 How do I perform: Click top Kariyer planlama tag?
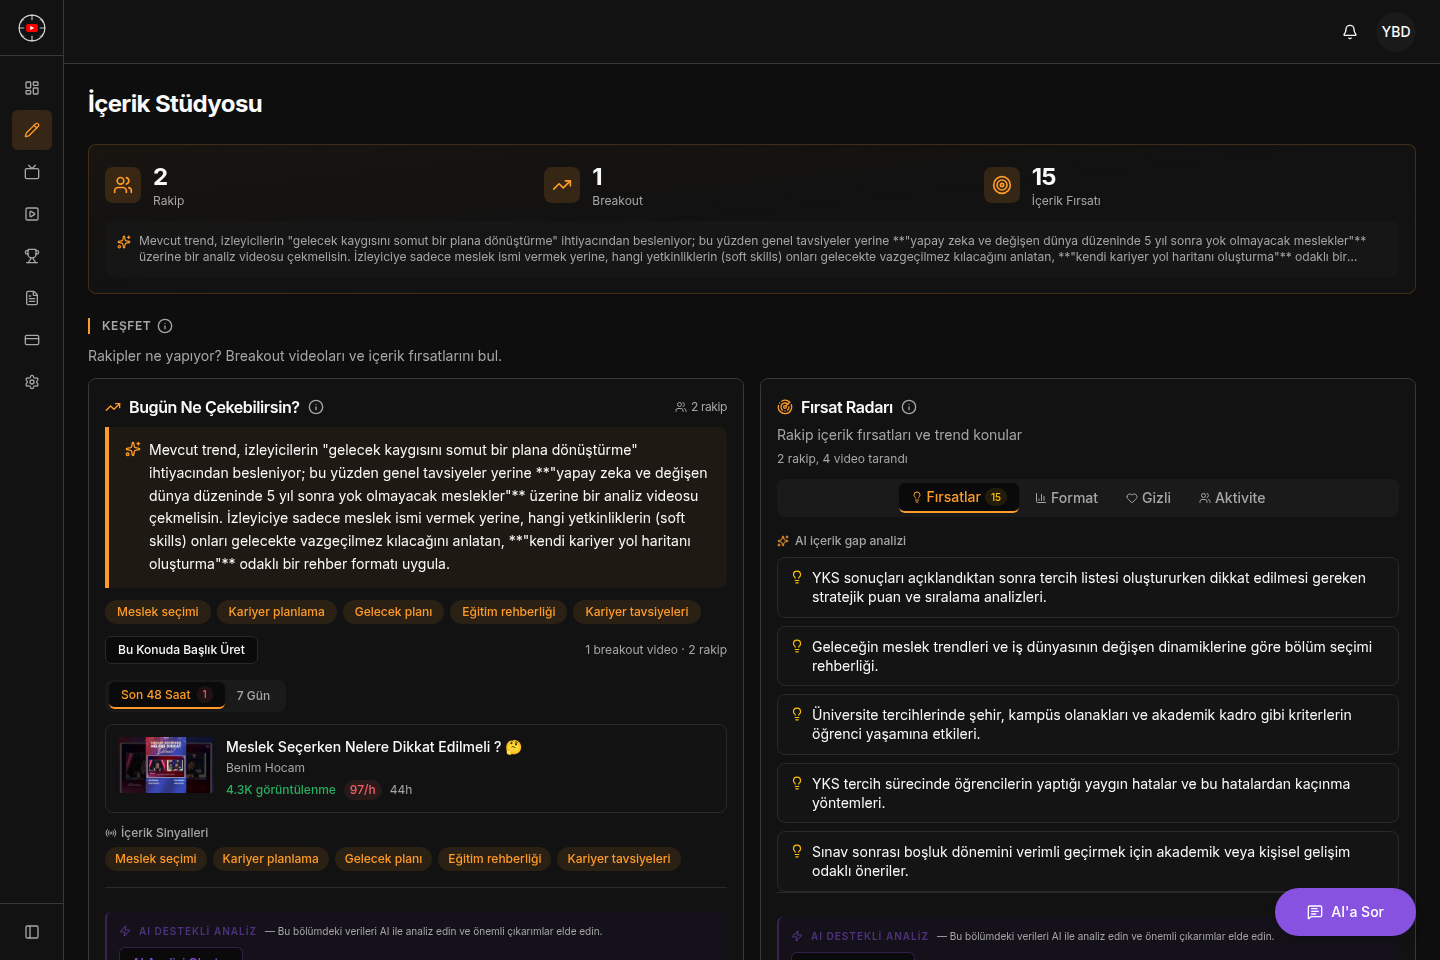(x=276, y=612)
